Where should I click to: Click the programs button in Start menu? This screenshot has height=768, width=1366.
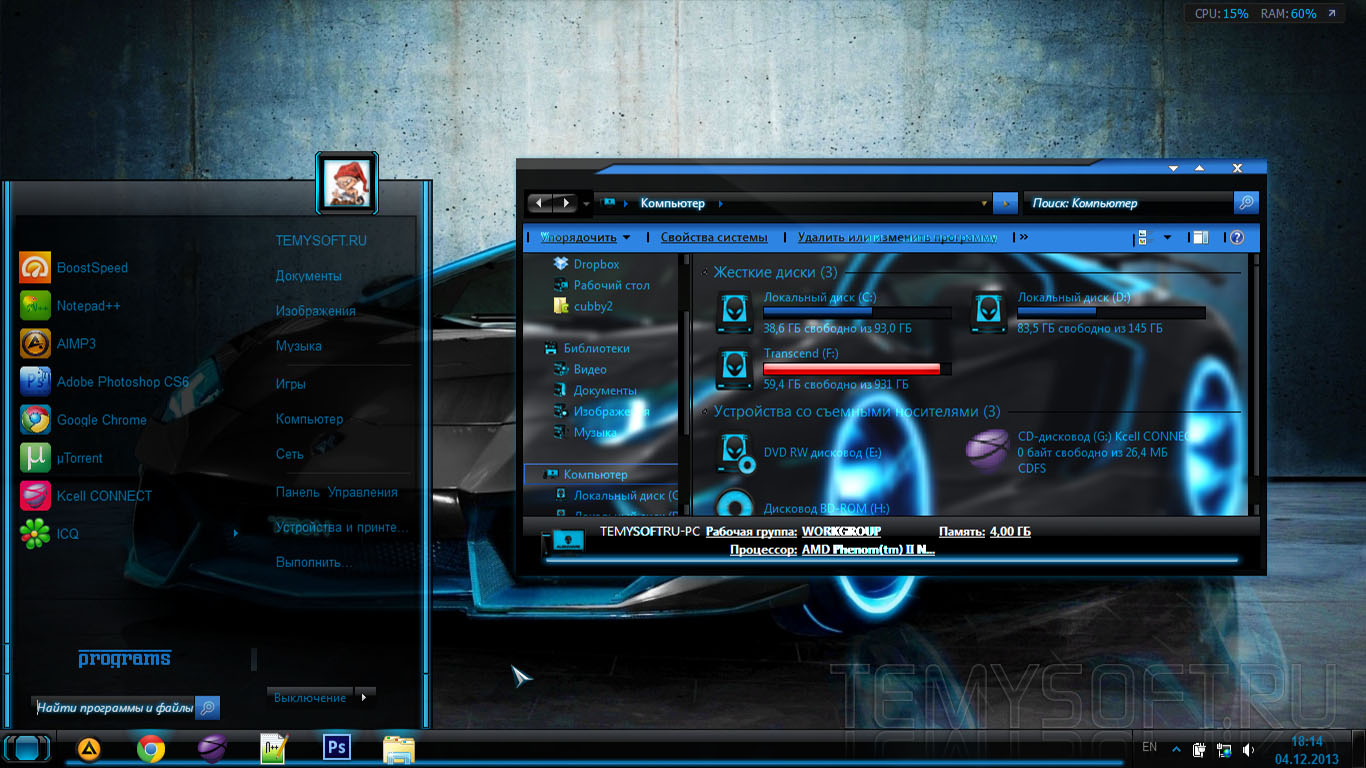(125, 659)
